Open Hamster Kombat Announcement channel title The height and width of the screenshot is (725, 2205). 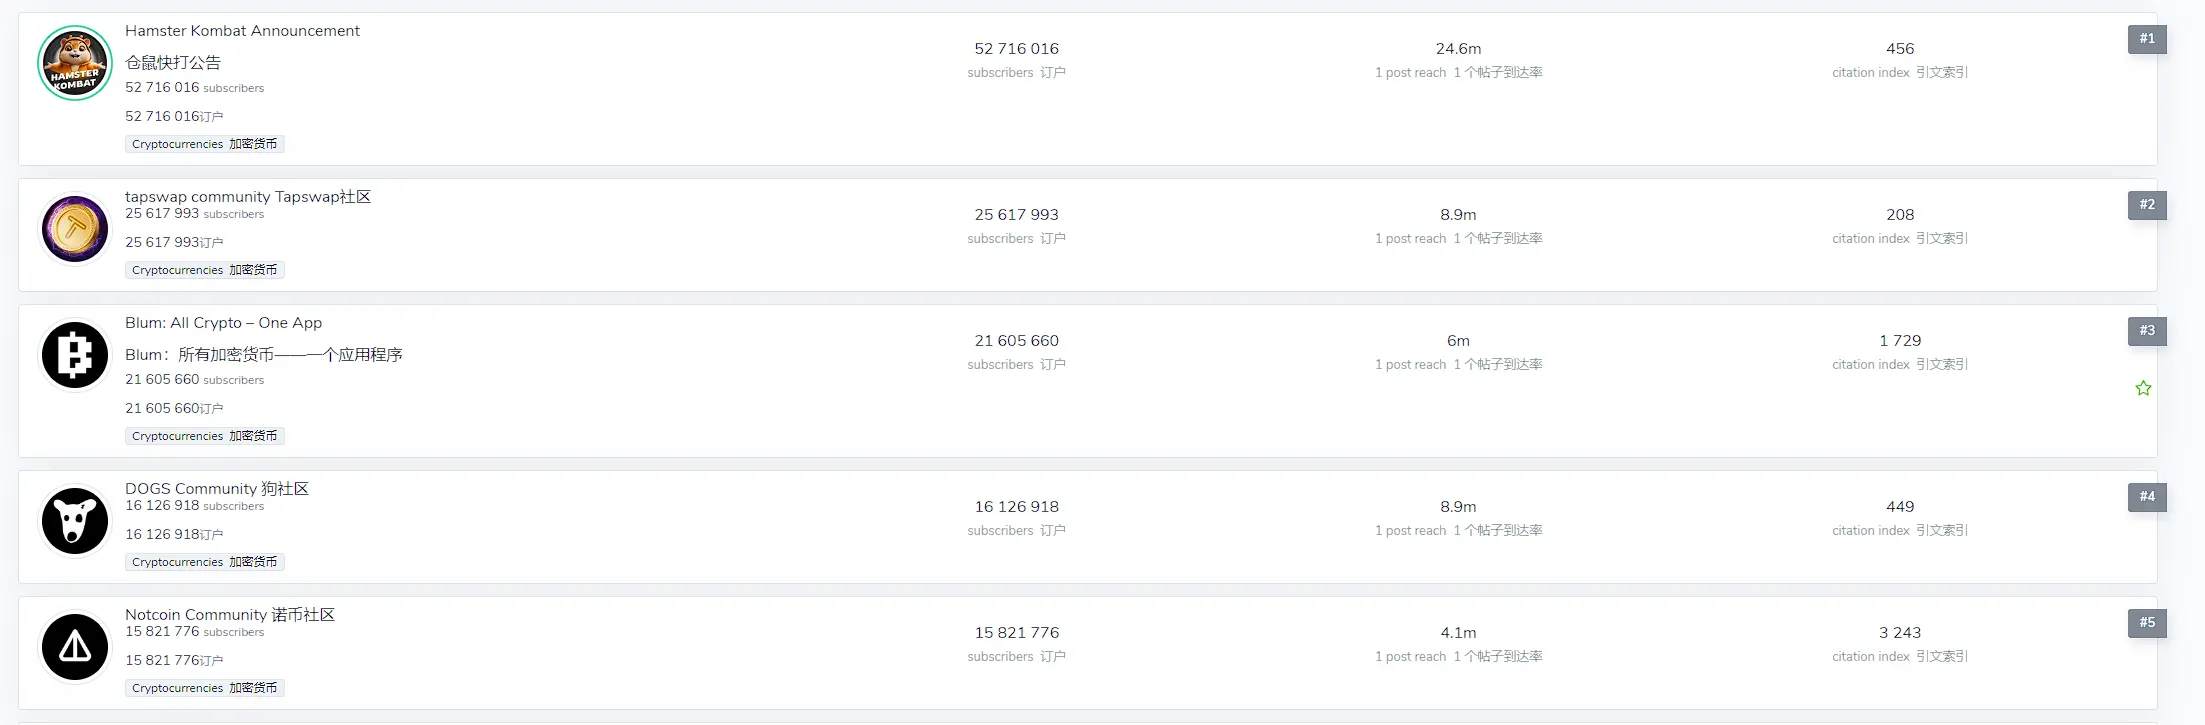tap(242, 31)
